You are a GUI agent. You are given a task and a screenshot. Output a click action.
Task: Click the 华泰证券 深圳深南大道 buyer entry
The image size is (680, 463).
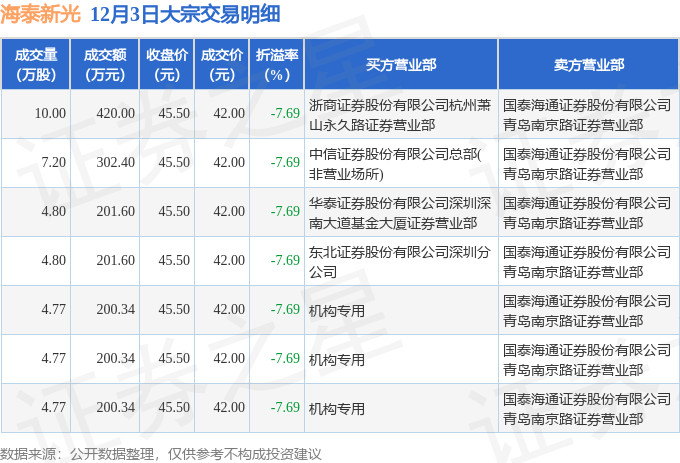400,211
